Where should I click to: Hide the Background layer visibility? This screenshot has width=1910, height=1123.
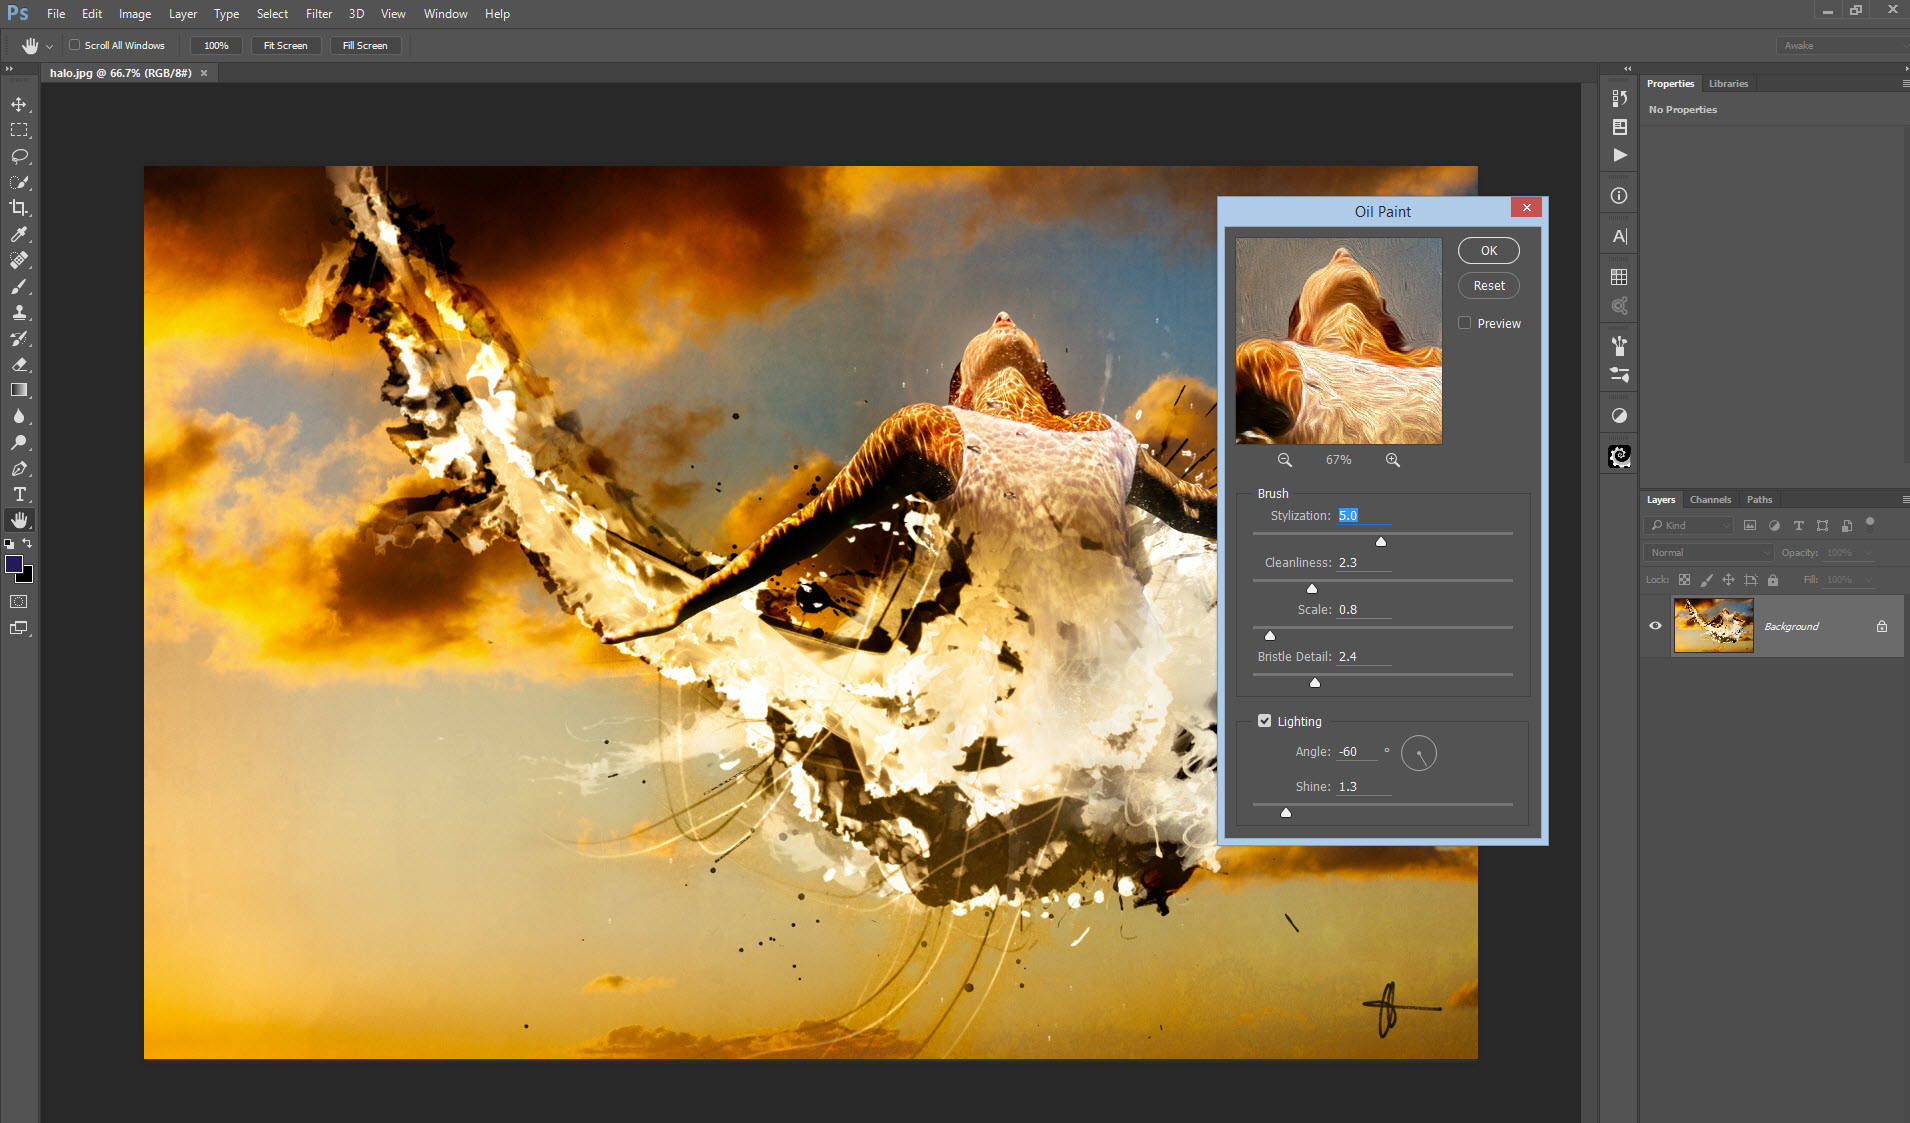[x=1655, y=626]
